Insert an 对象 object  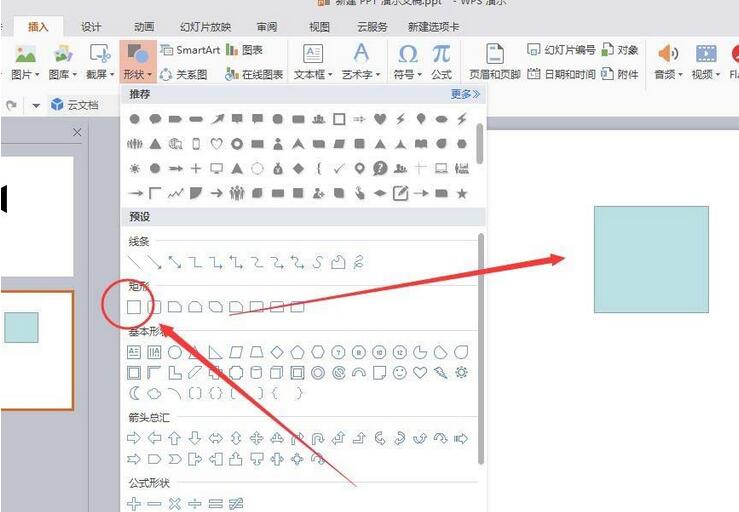[621, 50]
